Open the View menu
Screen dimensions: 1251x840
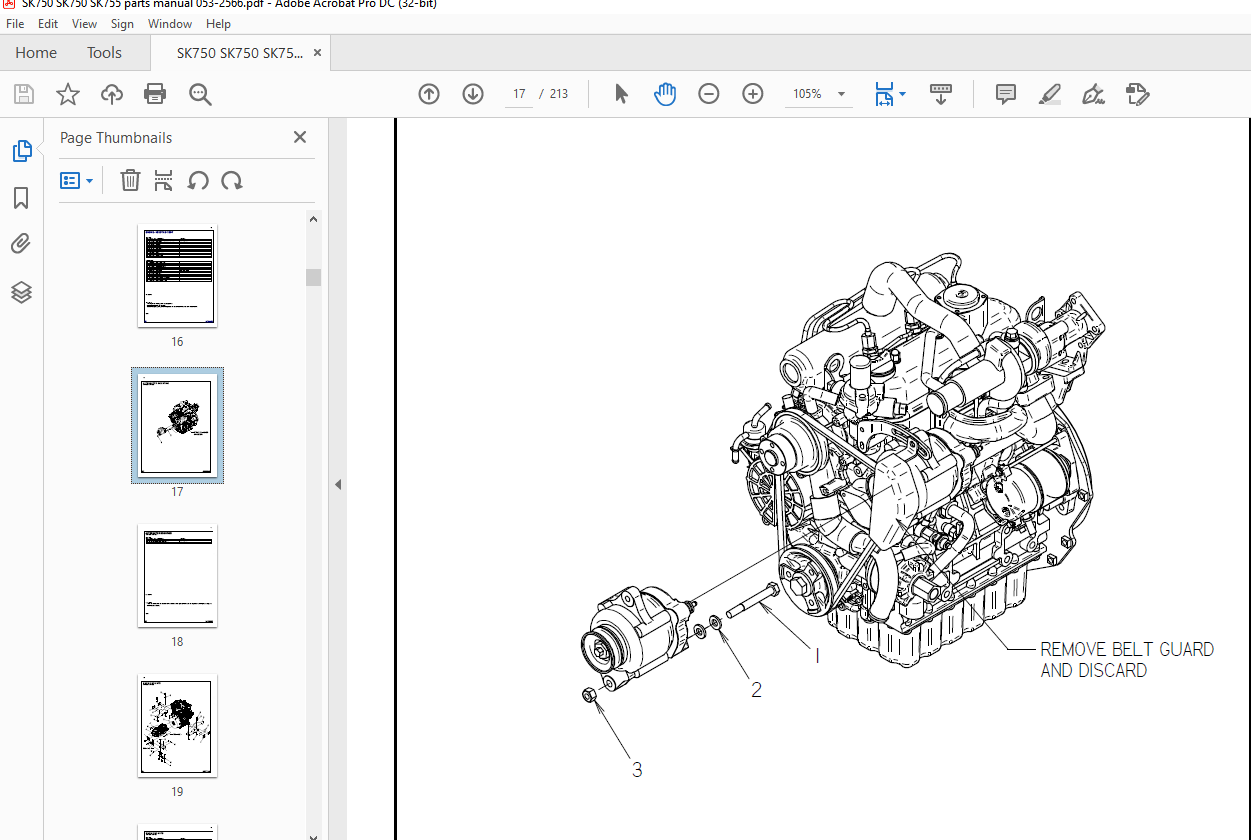pyautogui.click(x=85, y=23)
